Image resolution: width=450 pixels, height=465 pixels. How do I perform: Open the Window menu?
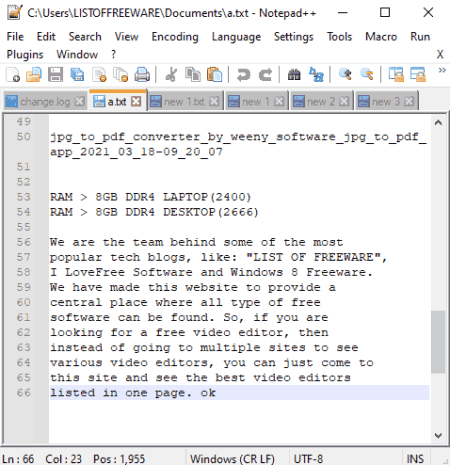coord(77,54)
